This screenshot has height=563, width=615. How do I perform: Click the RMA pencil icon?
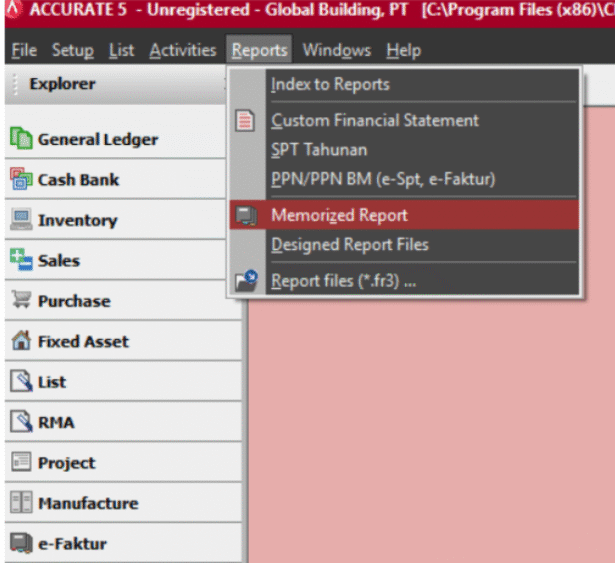[21, 421]
